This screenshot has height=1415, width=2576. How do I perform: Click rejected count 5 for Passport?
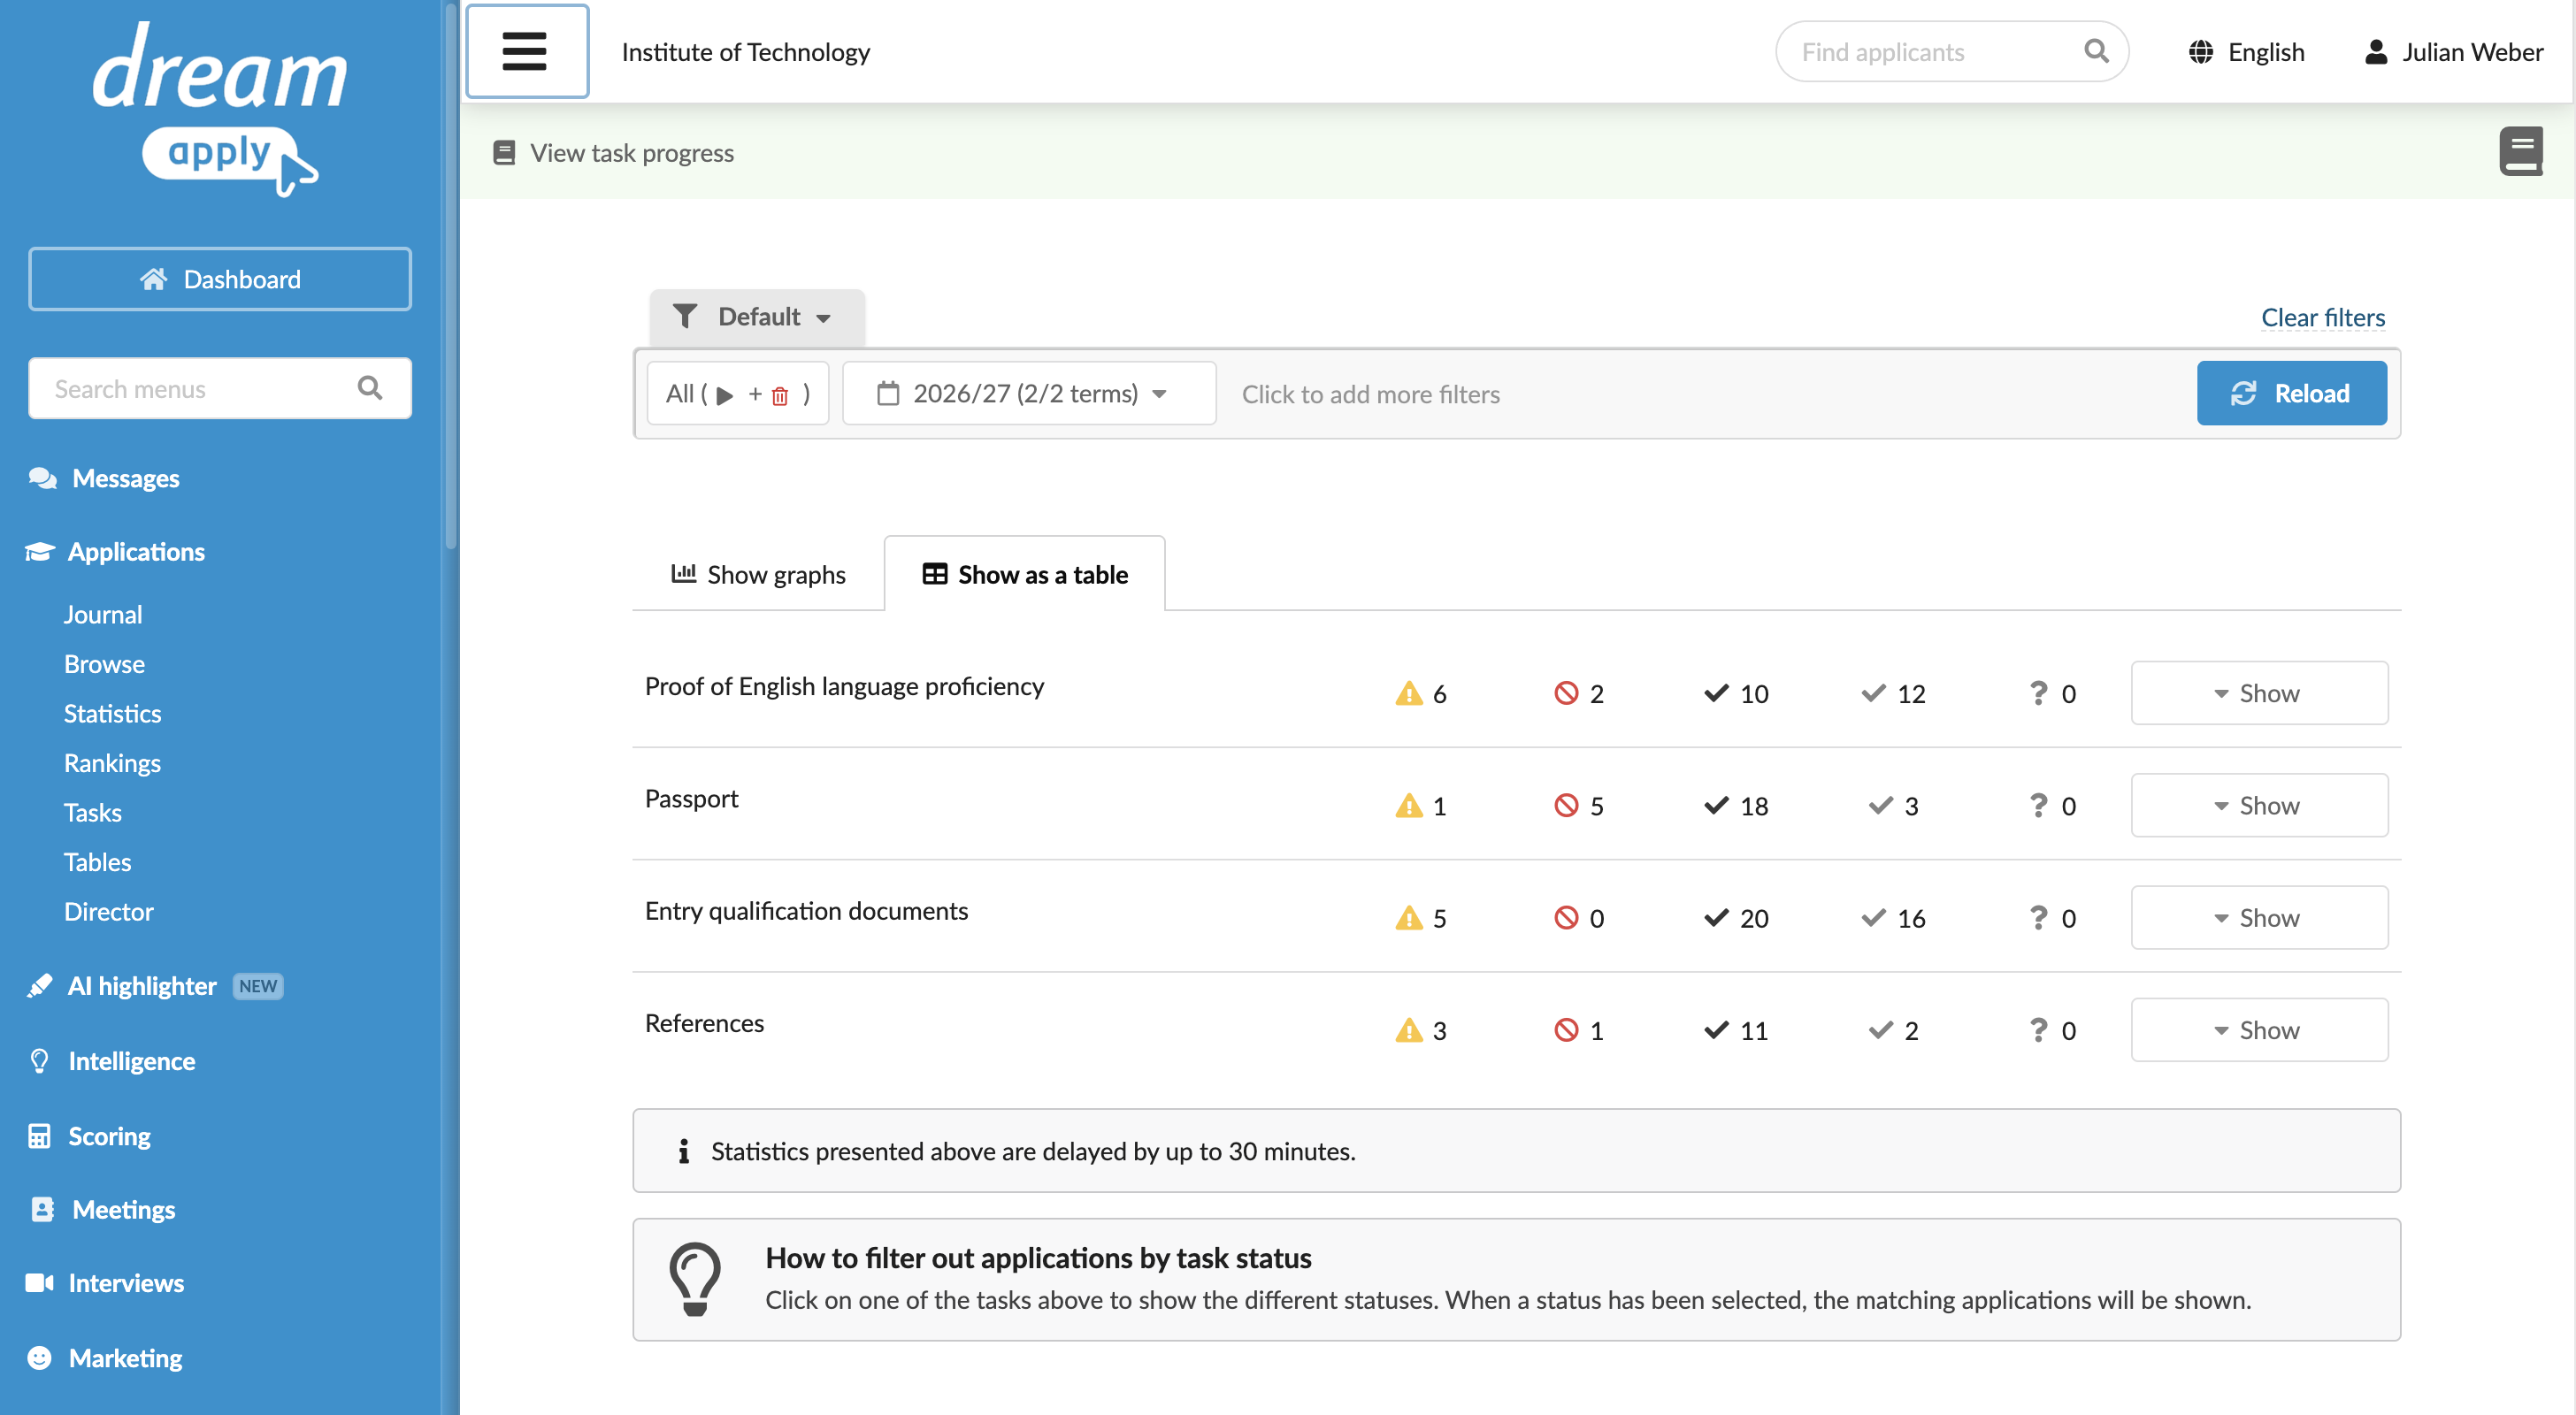pos(1579,806)
